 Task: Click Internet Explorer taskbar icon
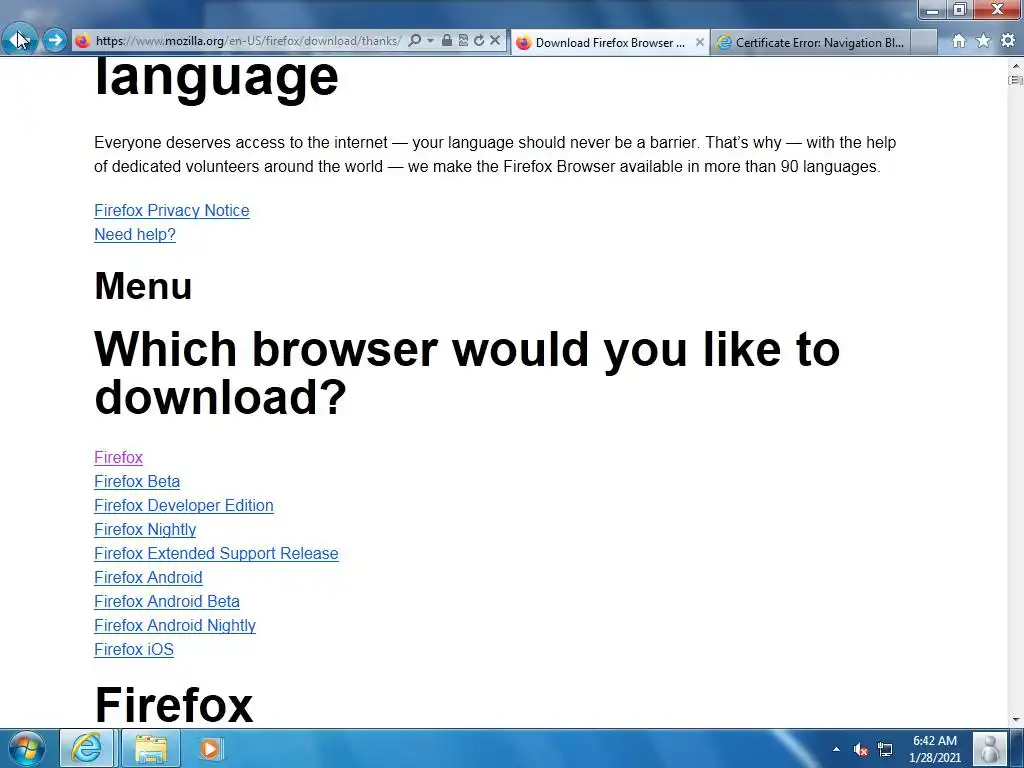coord(87,748)
